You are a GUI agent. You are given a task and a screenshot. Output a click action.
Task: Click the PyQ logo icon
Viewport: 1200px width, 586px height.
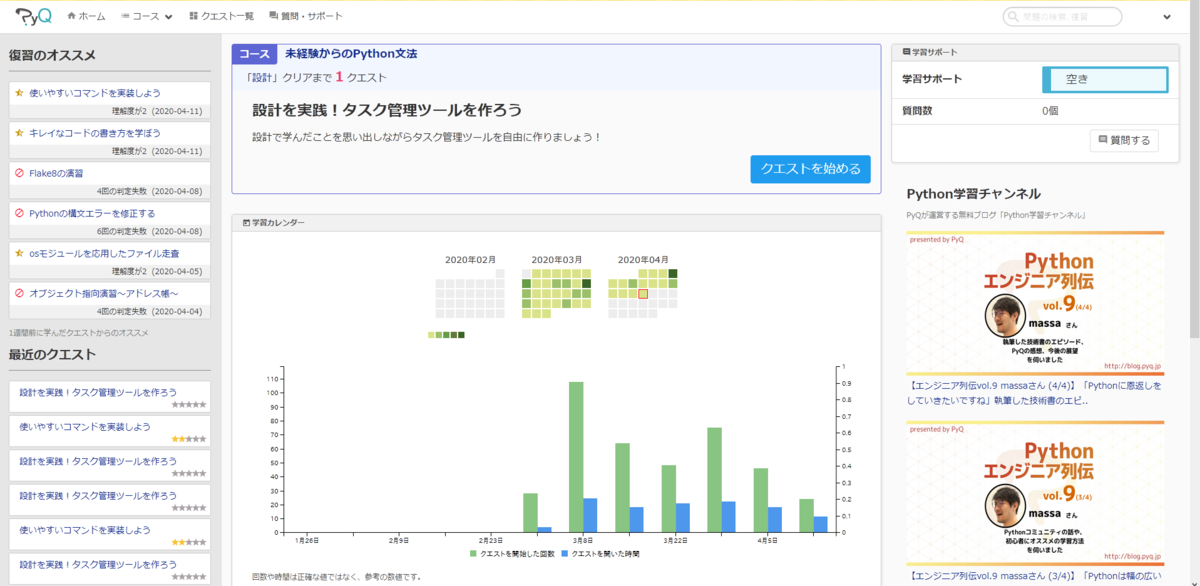click(34, 16)
